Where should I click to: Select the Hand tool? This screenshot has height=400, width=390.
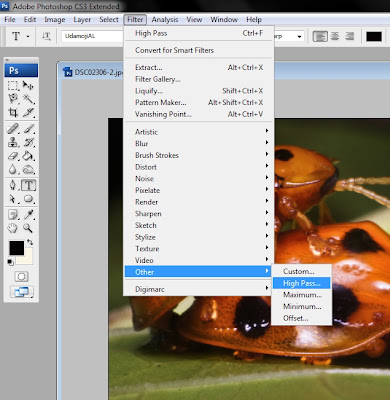point(13,228)
